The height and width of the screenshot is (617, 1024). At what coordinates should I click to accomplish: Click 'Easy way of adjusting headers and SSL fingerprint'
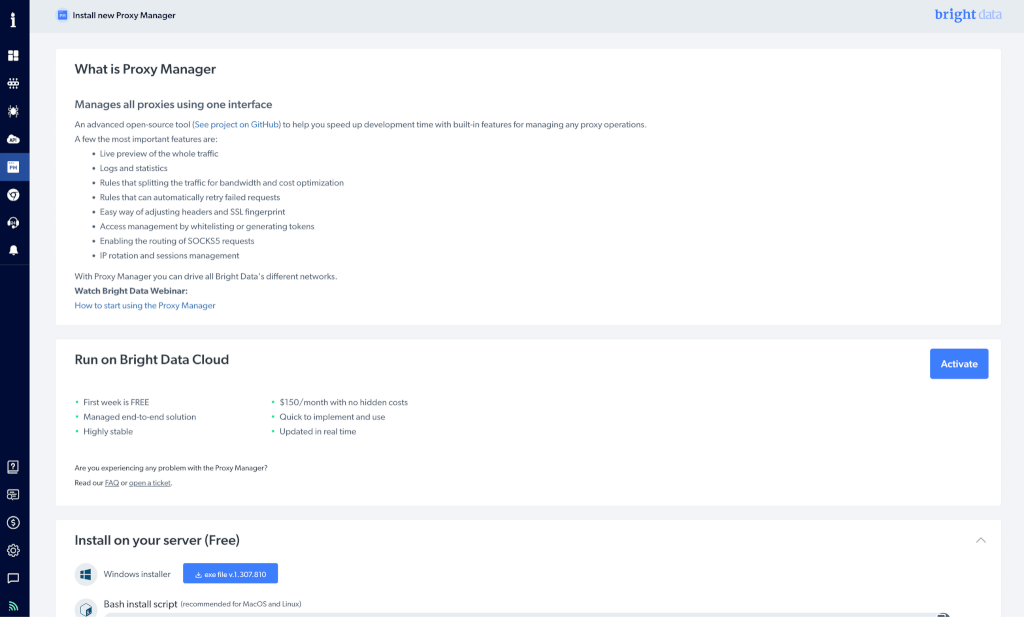[192, 212]
